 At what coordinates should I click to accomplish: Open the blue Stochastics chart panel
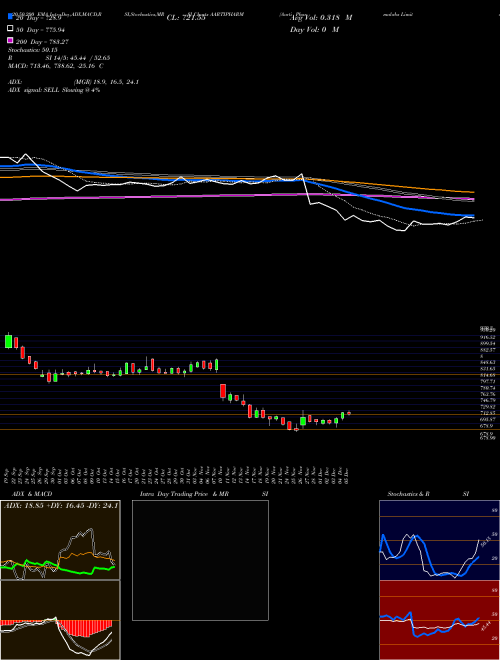tap(439, 540)
